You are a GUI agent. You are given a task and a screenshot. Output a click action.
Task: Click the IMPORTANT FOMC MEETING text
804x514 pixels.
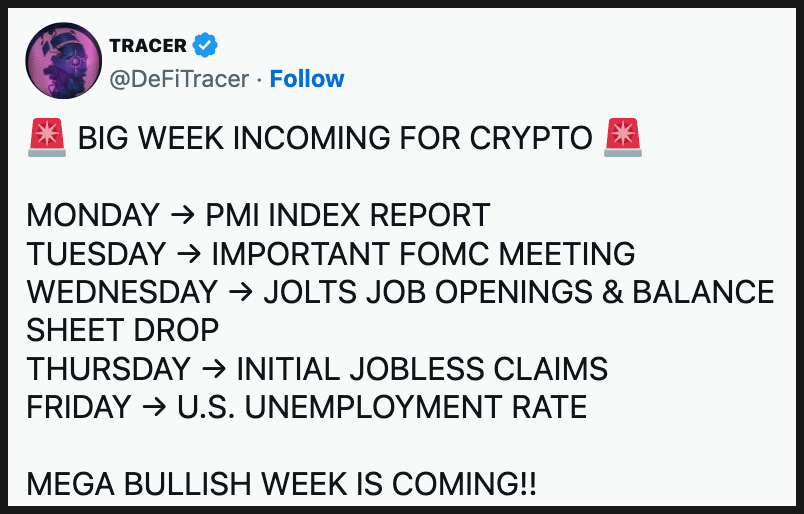pyautogui.click(x=423, y=254)
